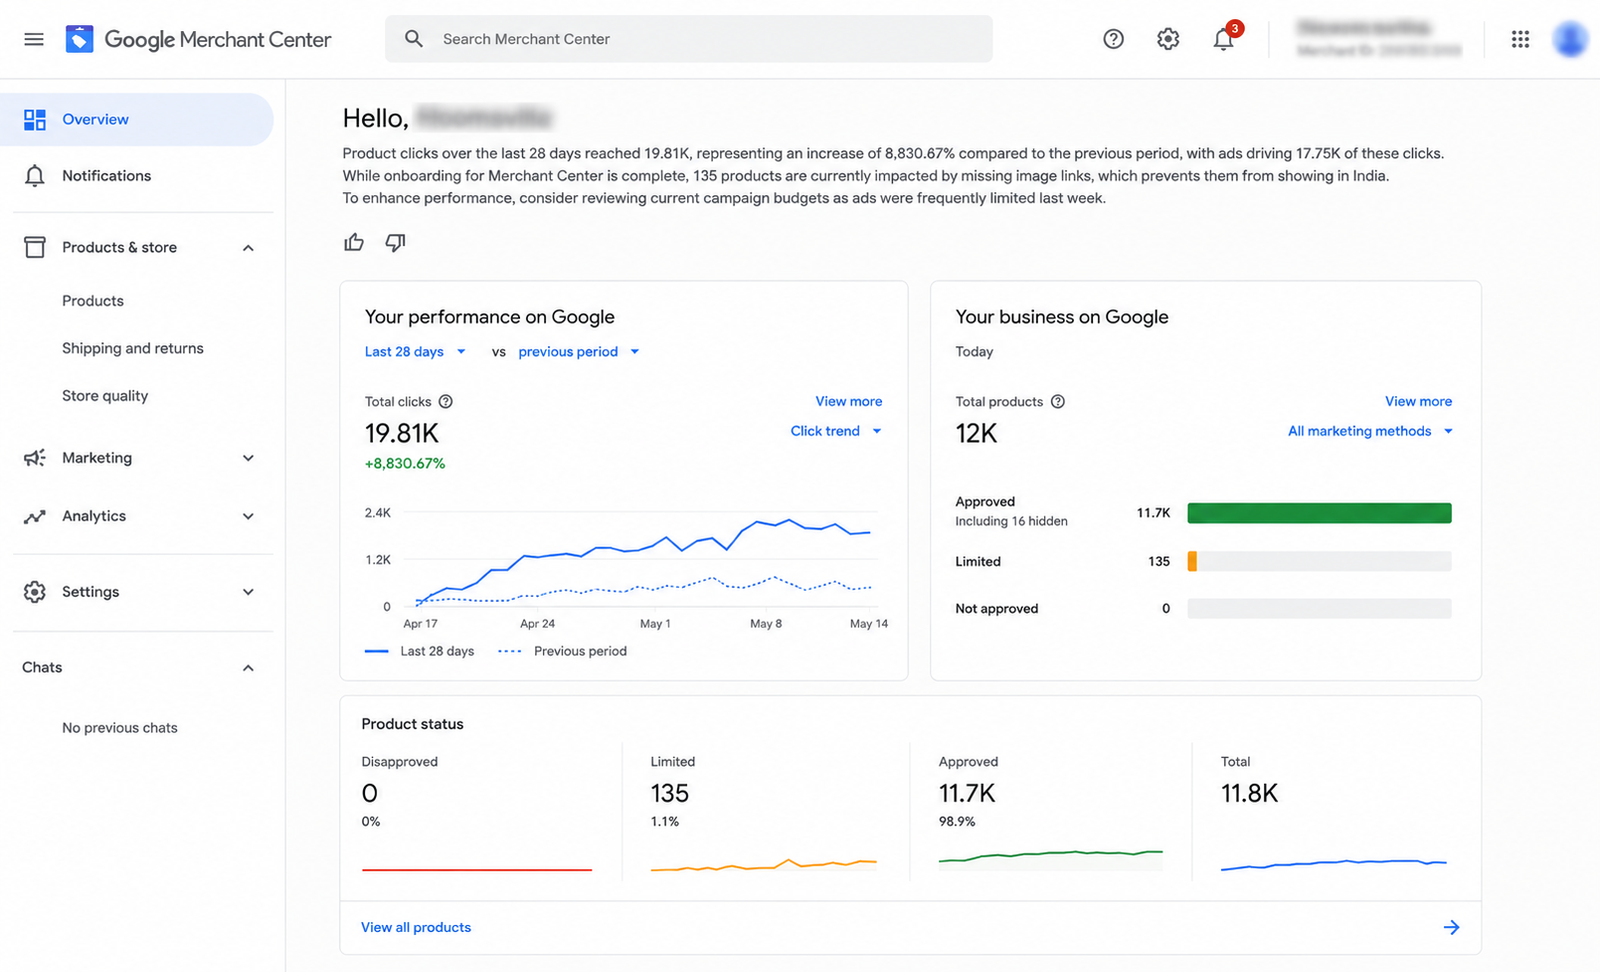The image size is (1600, 972).
Task: Collapse the Chats section chevron
Action: (248, 668)
